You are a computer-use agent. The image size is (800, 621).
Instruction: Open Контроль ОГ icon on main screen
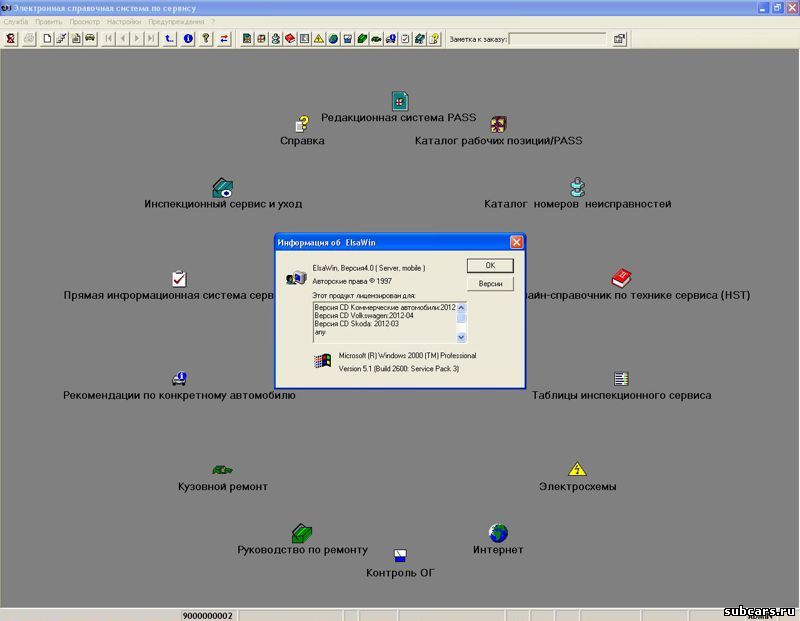(400, 556)
